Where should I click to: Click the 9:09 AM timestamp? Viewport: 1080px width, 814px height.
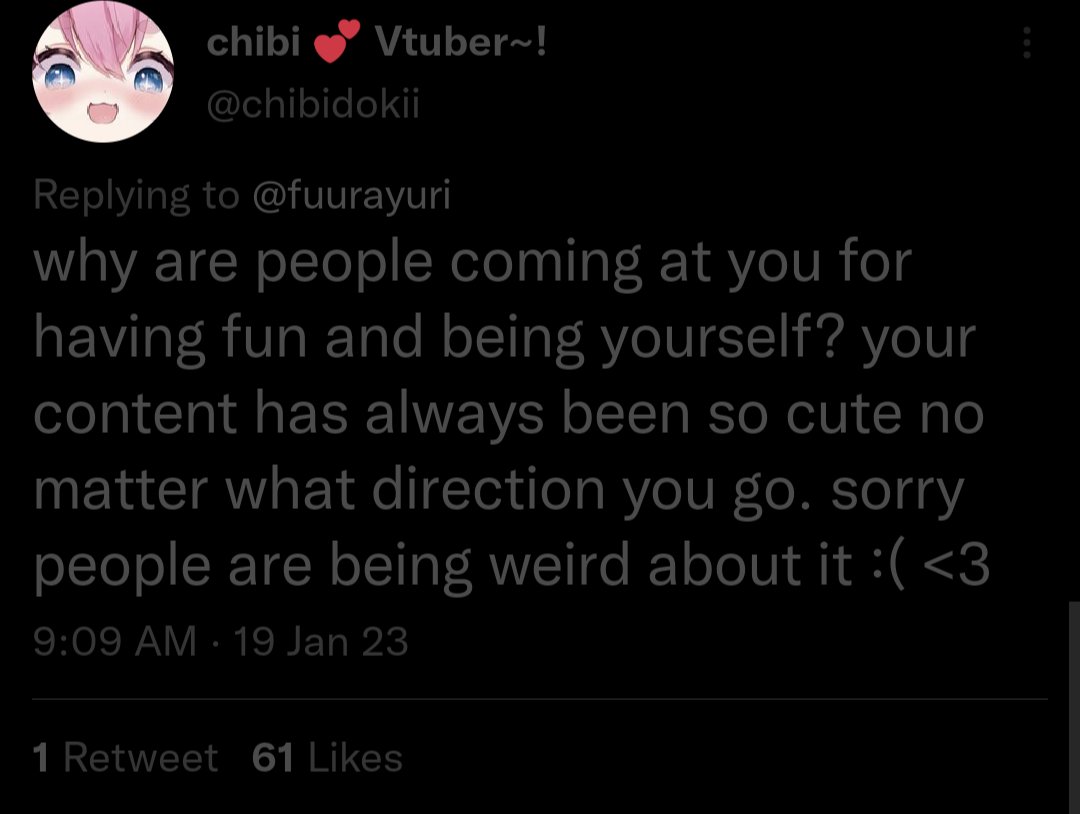point(114,640)
